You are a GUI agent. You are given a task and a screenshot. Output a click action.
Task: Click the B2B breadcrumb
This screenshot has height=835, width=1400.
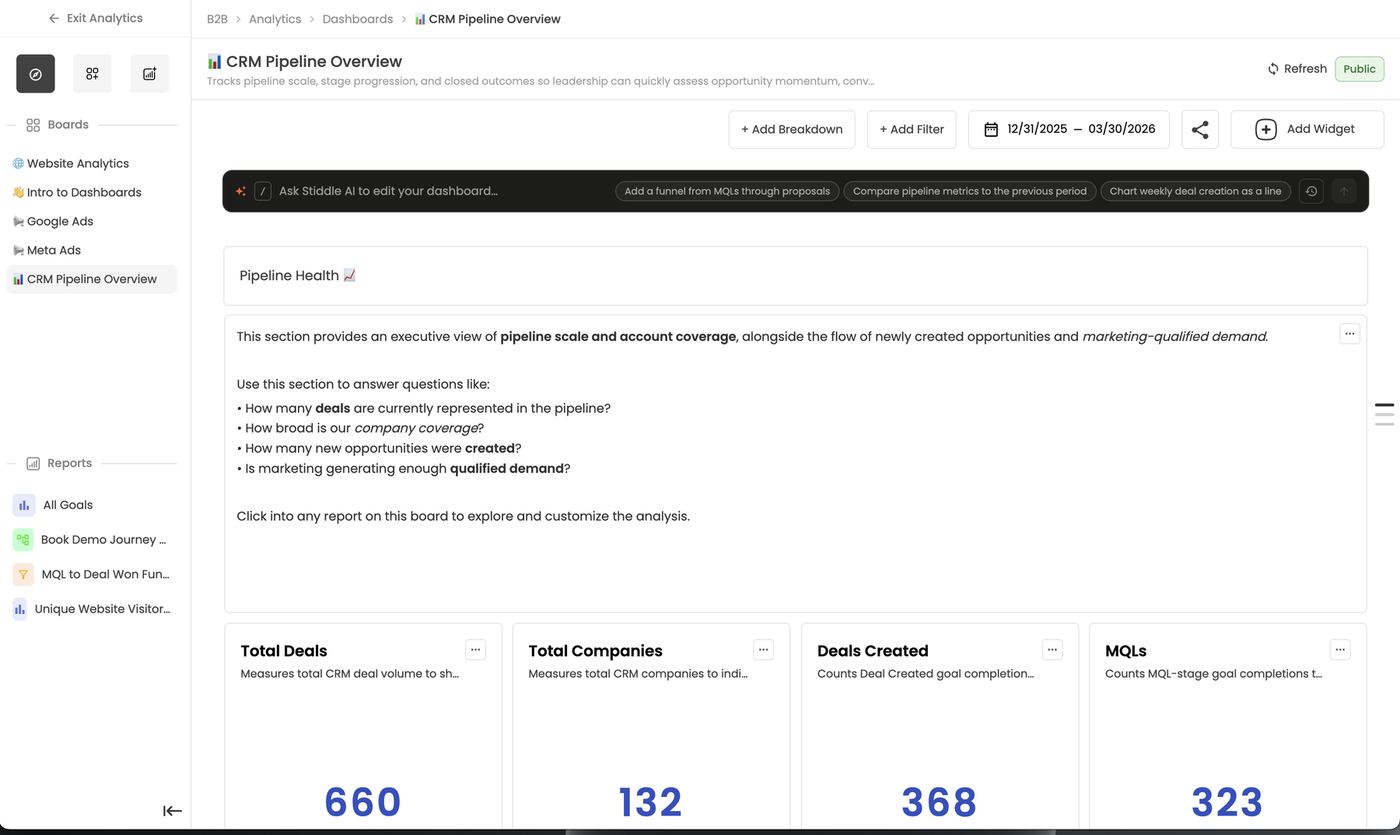tap(217, 19)
